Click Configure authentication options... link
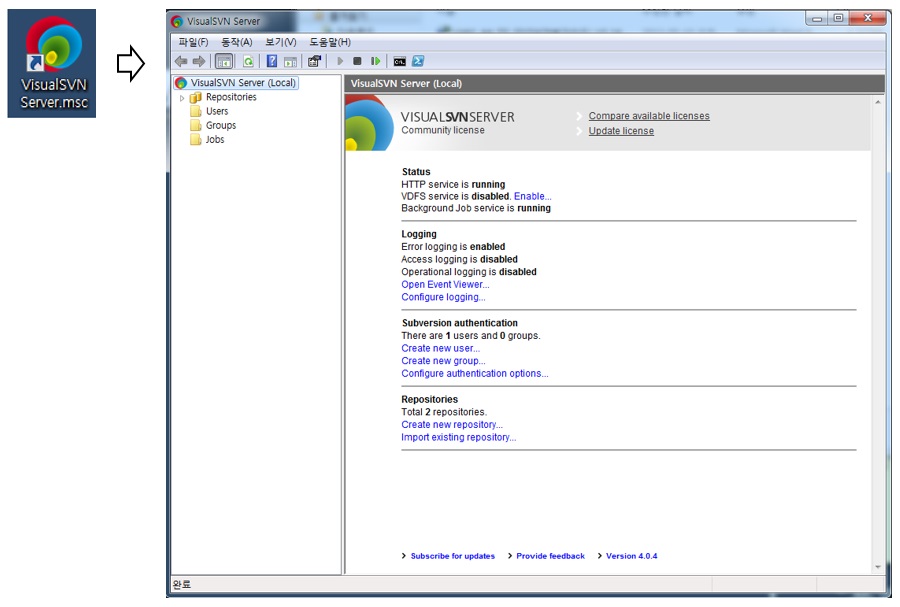The width and height of the screenshot is (900, 607). tap(475, 373)
